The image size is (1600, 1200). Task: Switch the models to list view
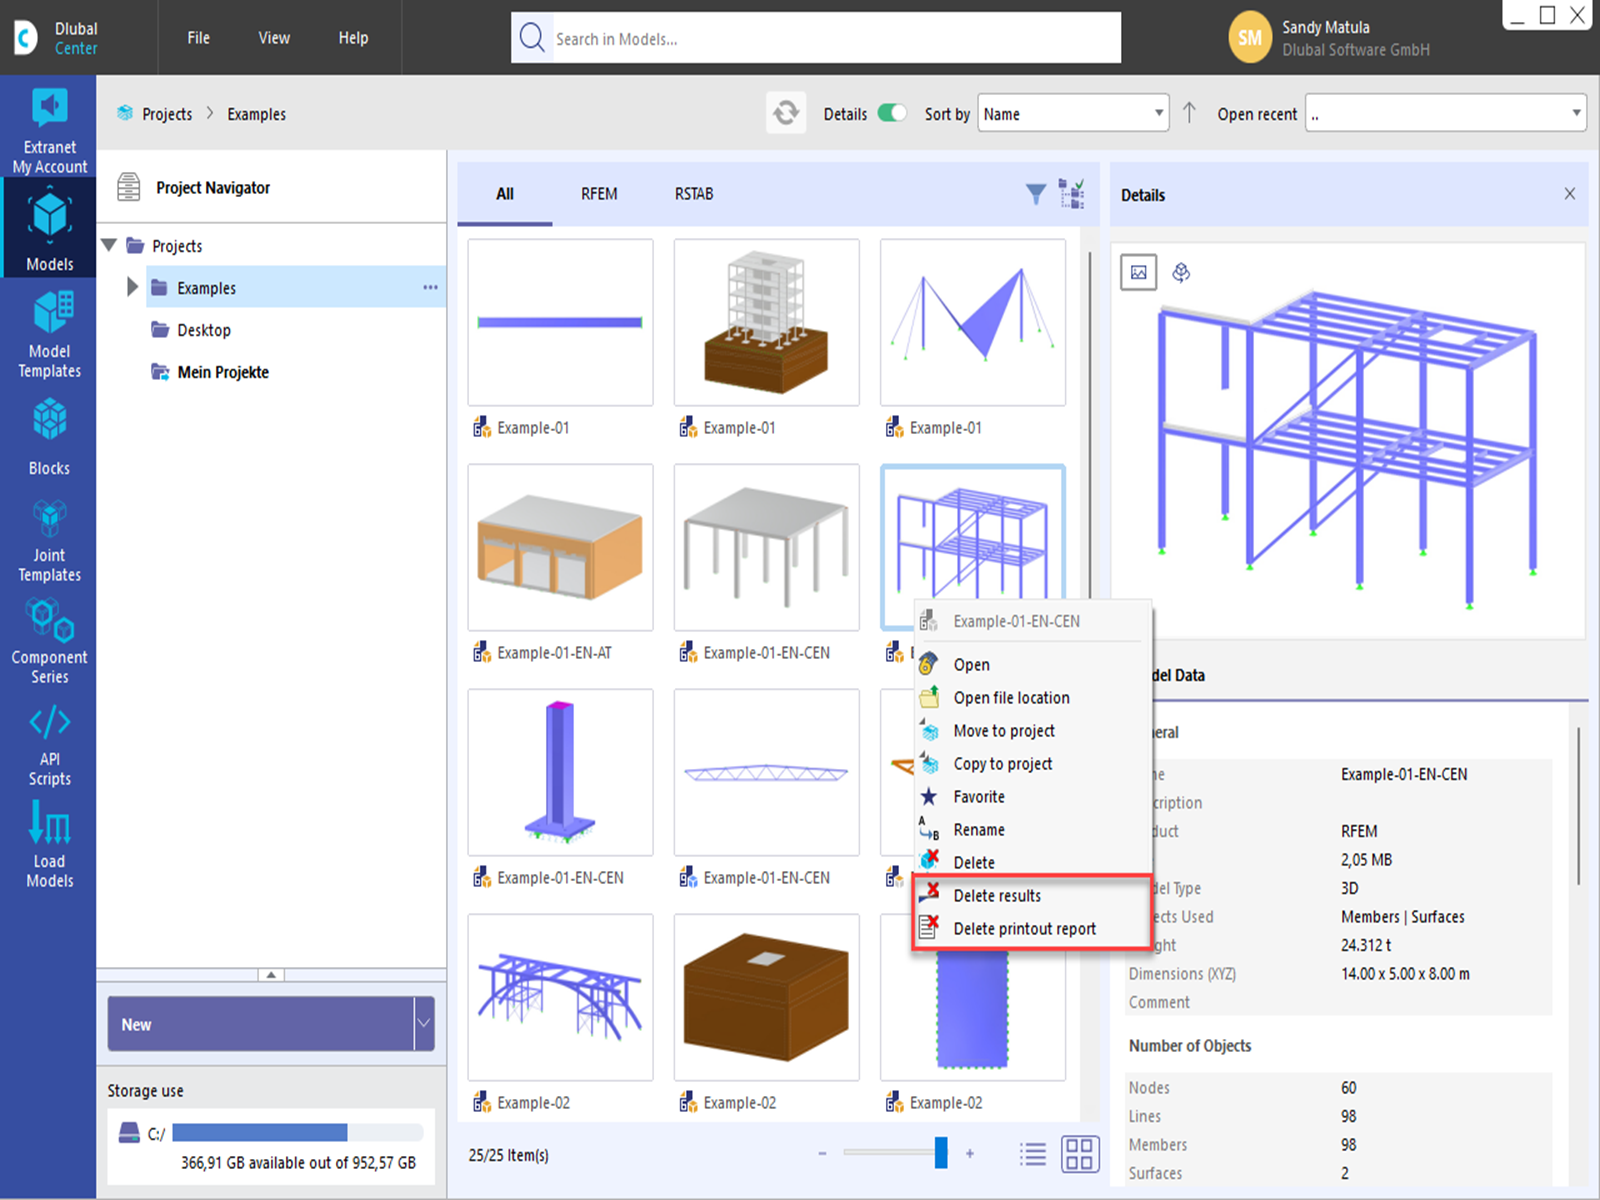pyautogui.click(x=1033, y=1154)
